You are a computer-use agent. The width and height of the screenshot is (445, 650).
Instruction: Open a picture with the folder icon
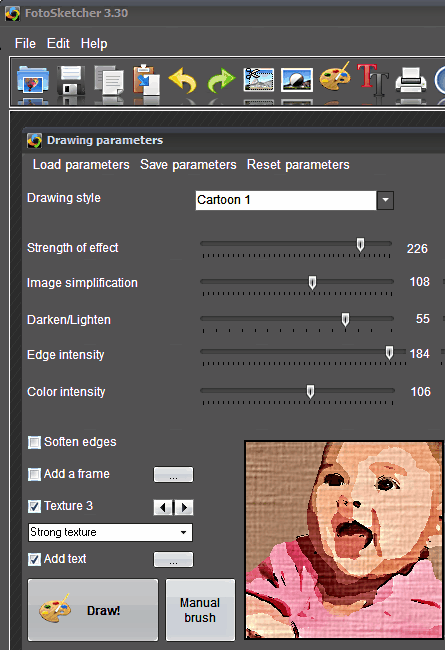click(x=33, y=79)
